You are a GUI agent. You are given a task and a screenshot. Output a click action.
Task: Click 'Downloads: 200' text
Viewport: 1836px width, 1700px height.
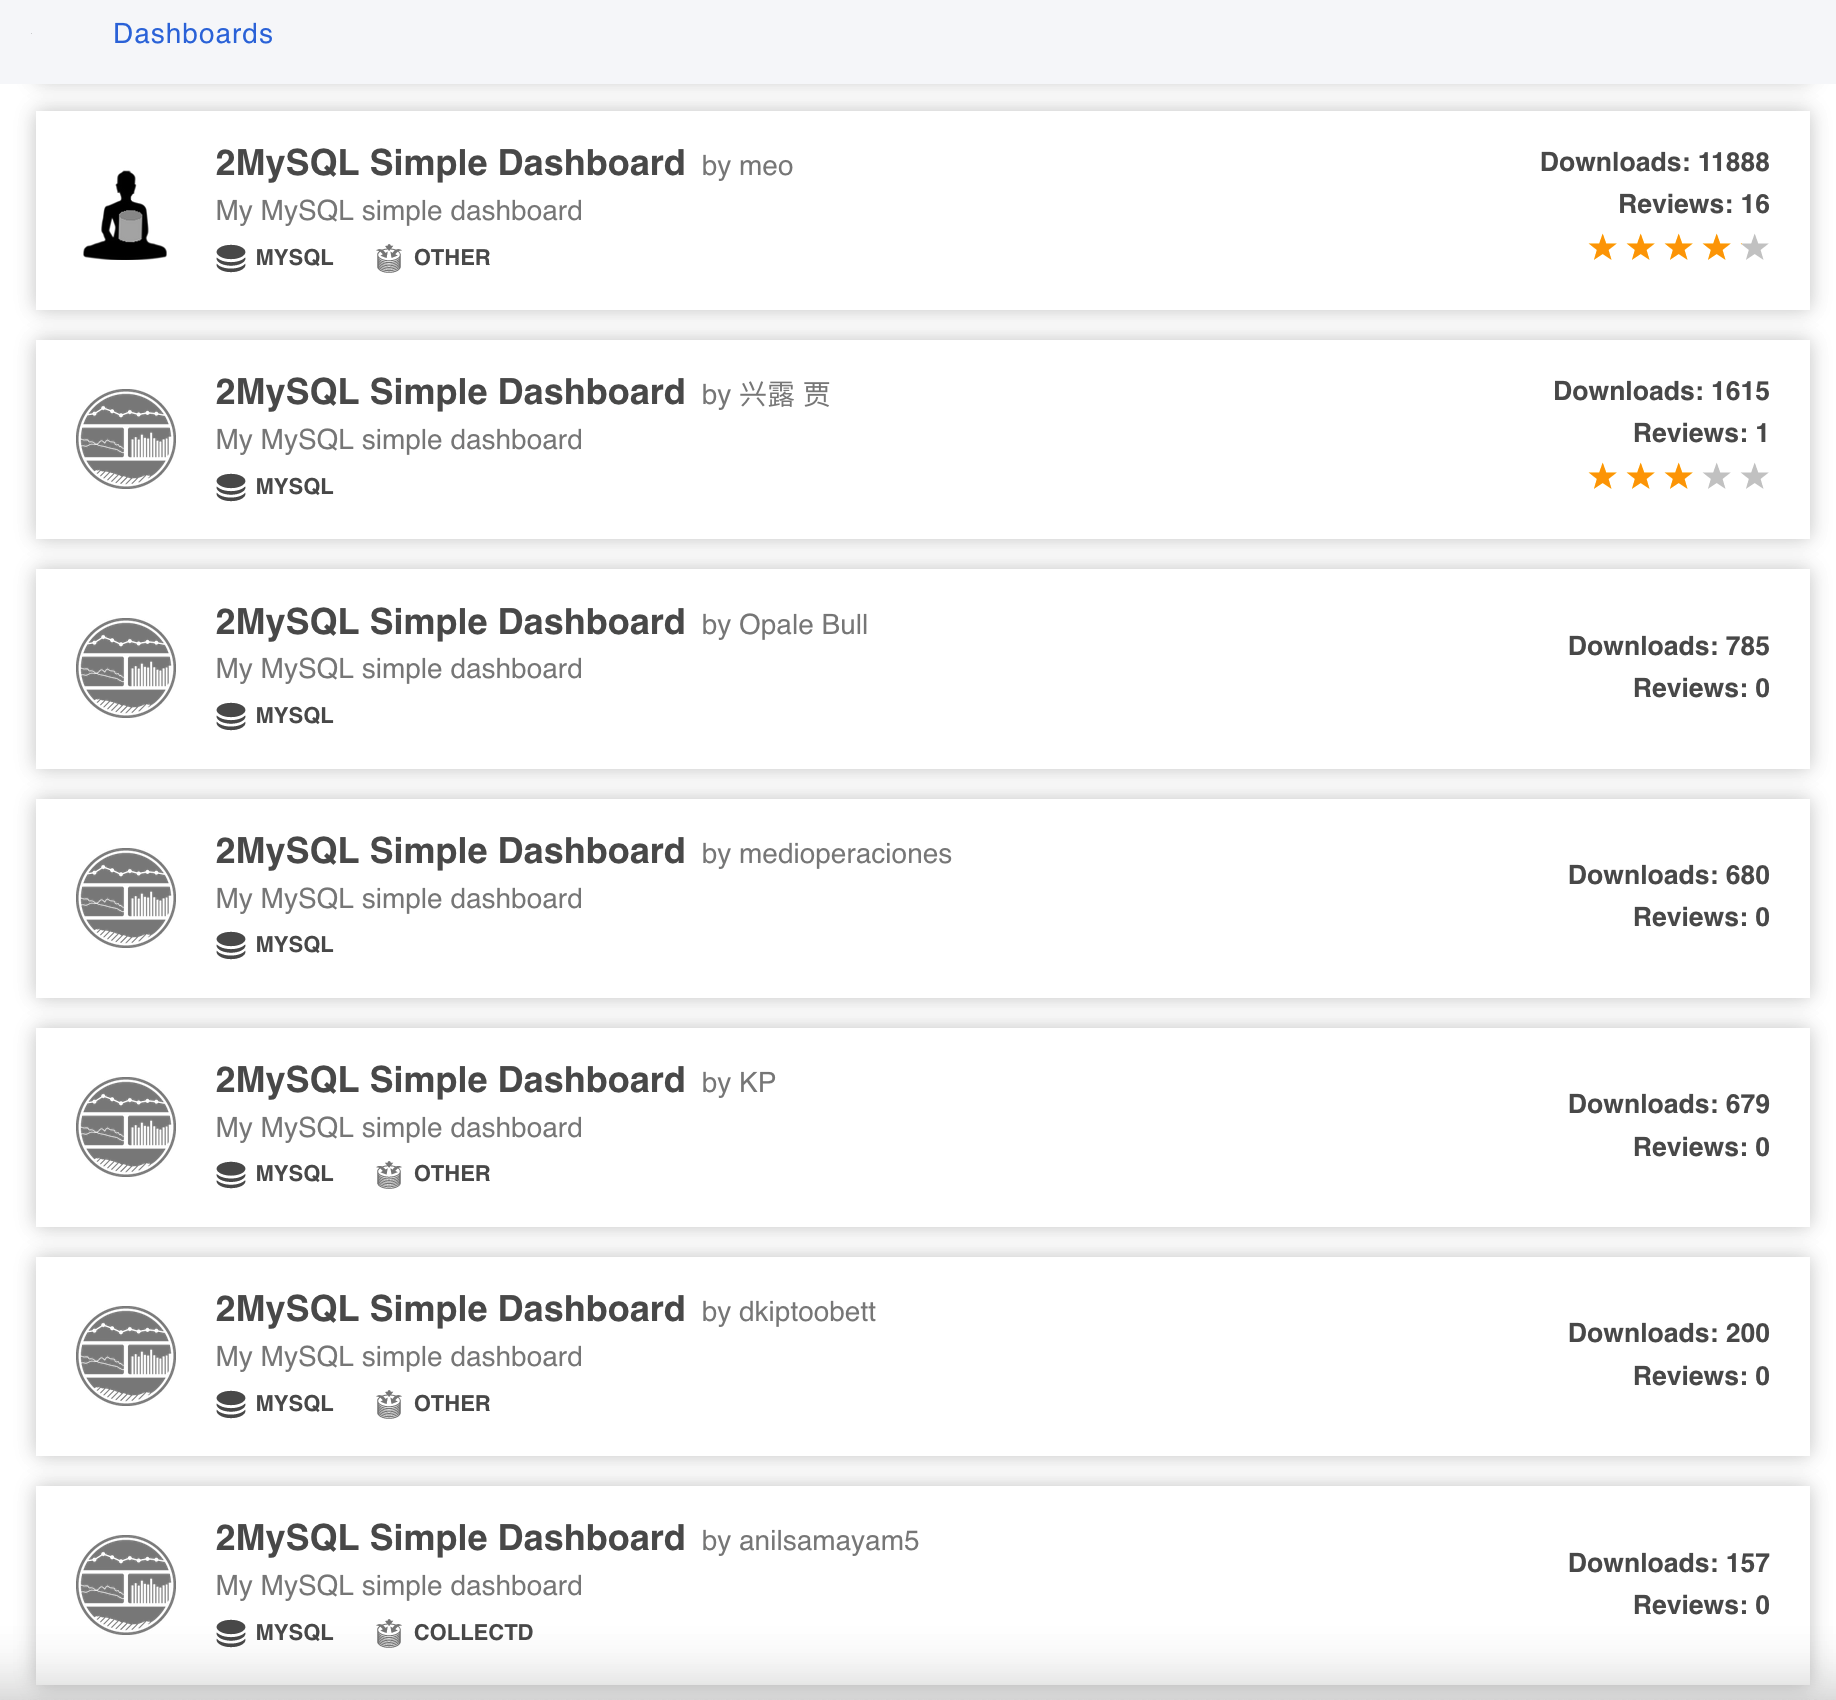click(x=1668, y=1333)
